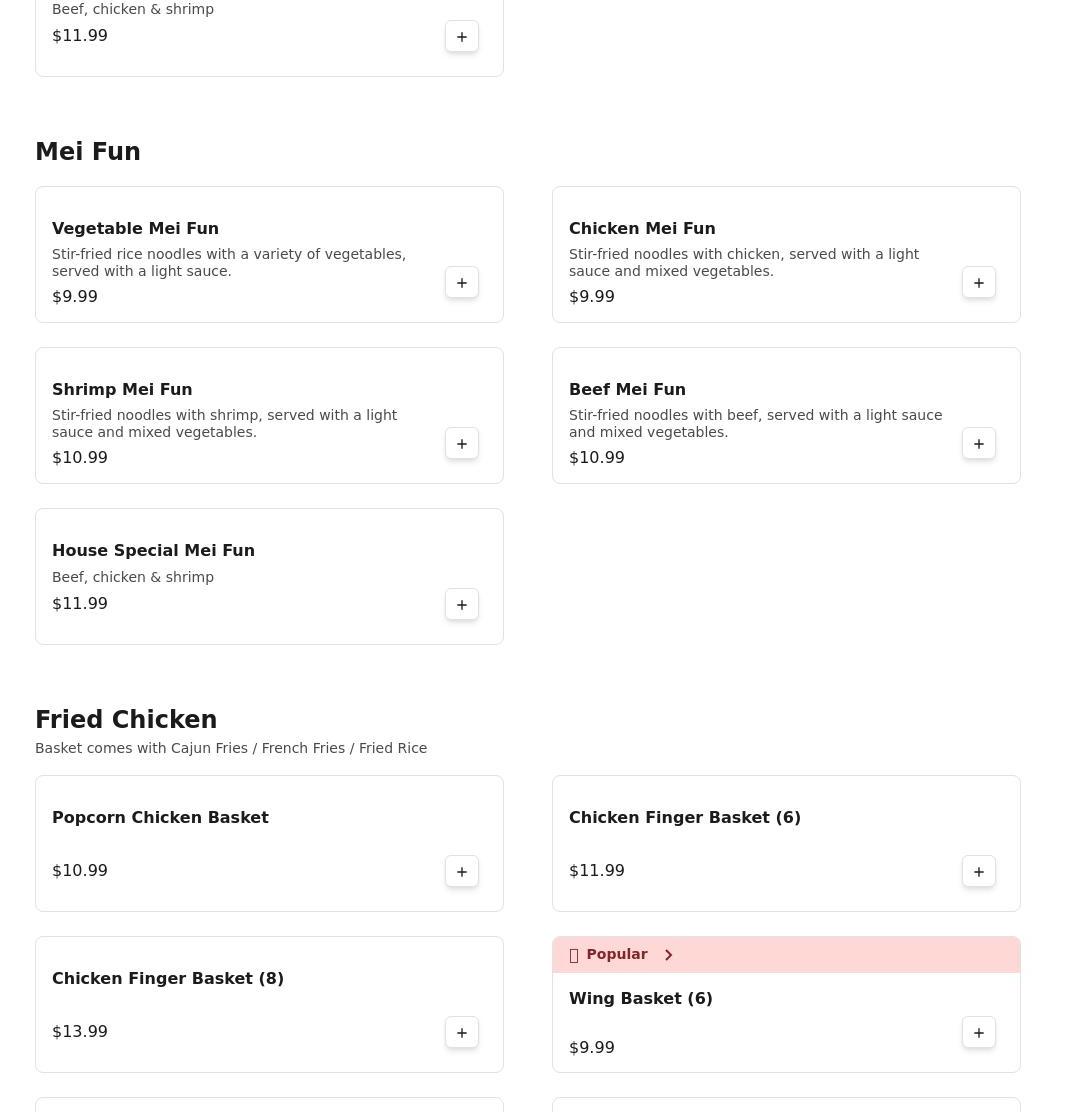1070x1112 pixels.
Task: Add Chicken Finger Basket (8) to cart
Action: [x=462, y=1033]
